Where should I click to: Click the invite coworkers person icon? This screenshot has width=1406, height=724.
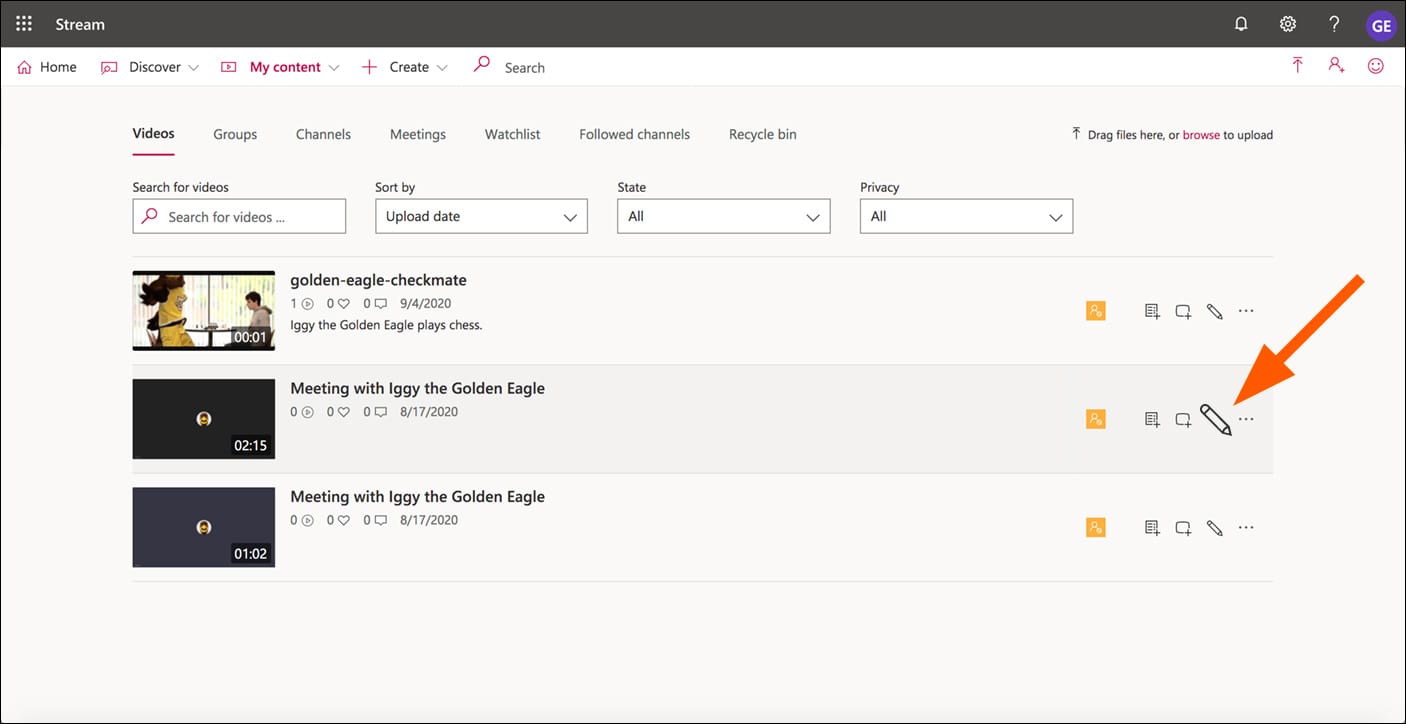tap(1336, 66)
